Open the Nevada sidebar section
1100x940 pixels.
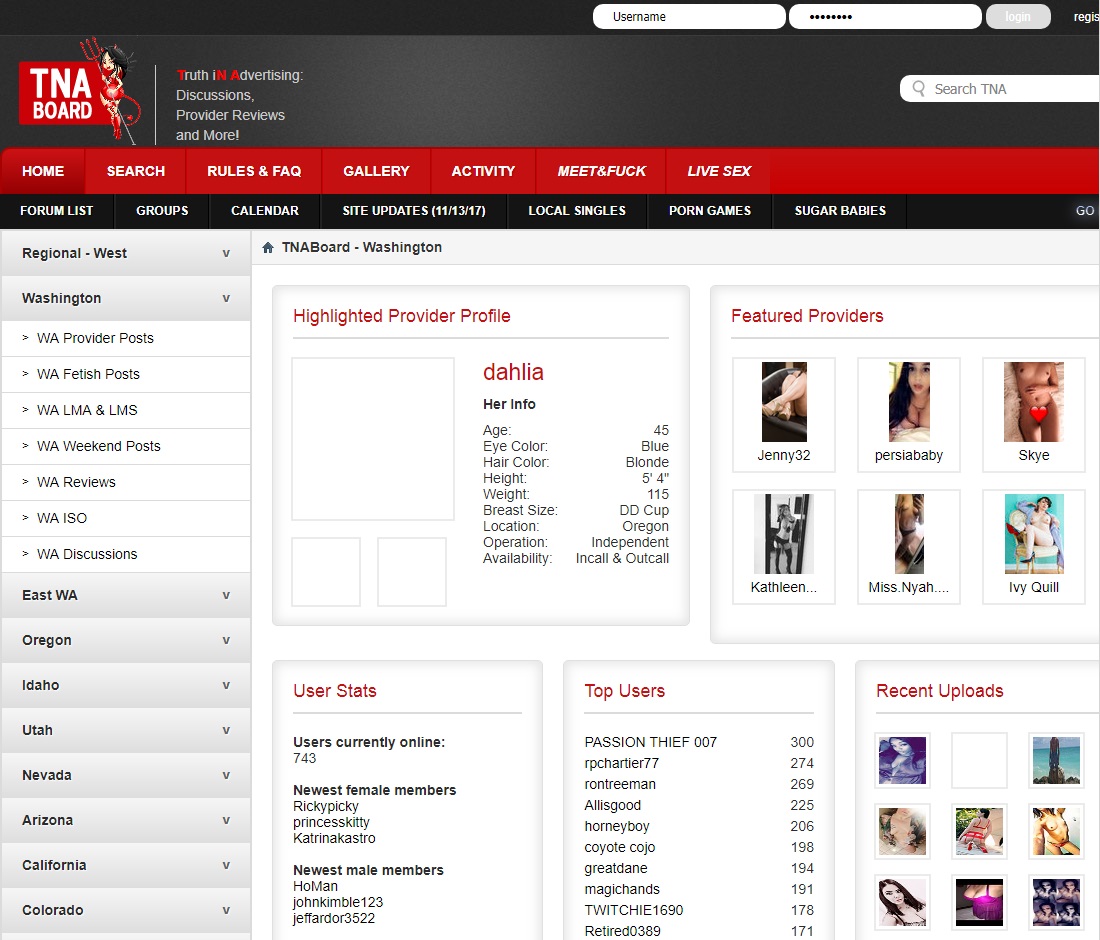pyautogui.click(x=125, y=775)
